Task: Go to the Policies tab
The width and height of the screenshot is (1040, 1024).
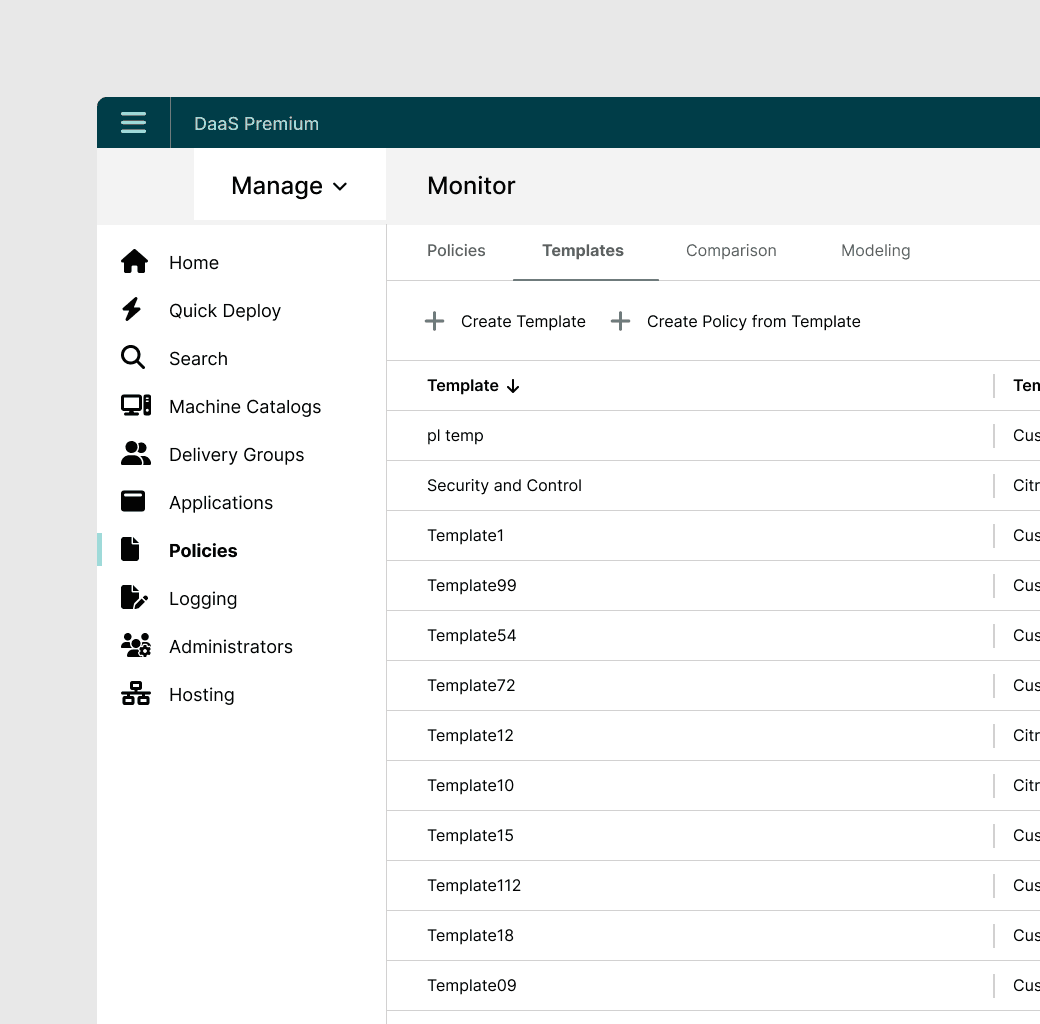Action: pos(456,251)
